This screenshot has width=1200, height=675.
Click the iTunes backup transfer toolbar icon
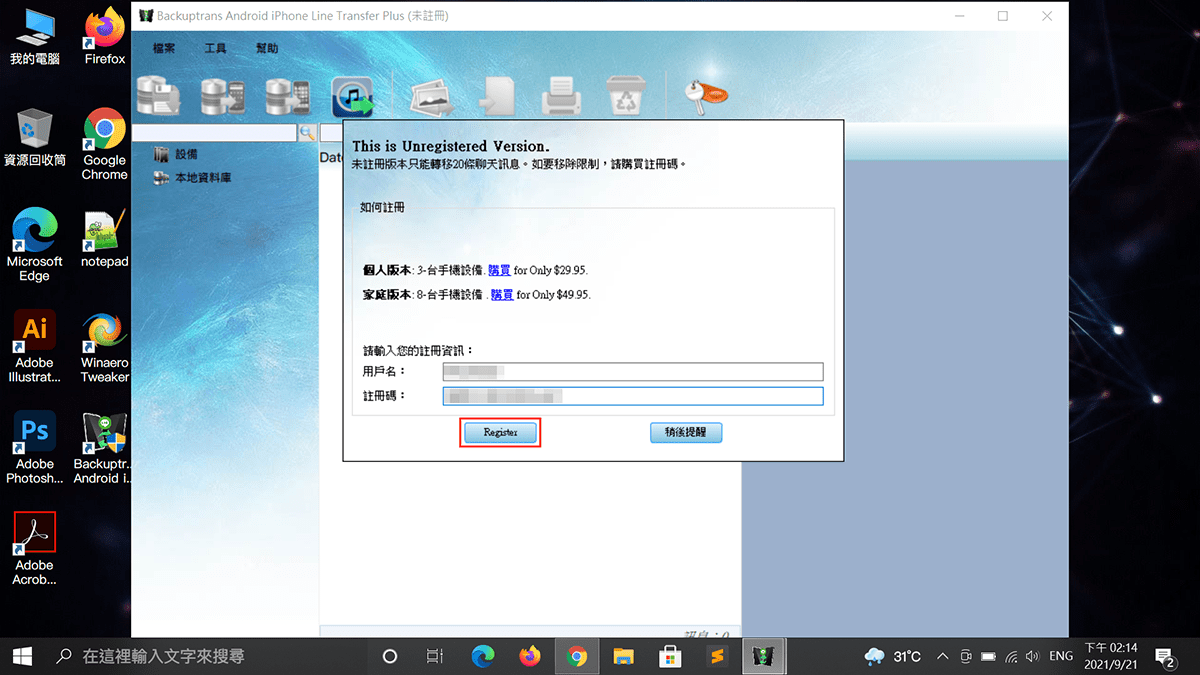(x=352, y=97)
